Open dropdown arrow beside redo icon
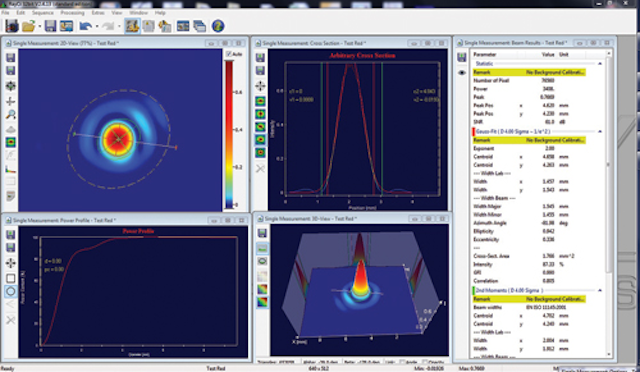 [x=119, y=27]
